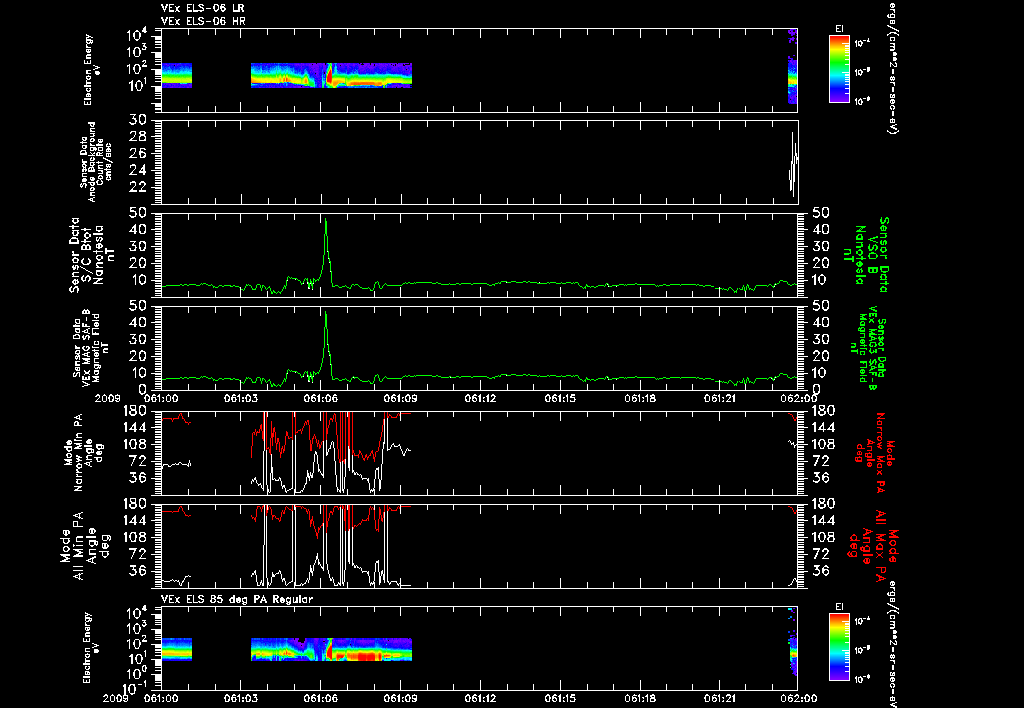
Task: Select the 'Mode Narrow Min PA Angle' label
Action: pyautogui.click(x=82, y=453)
